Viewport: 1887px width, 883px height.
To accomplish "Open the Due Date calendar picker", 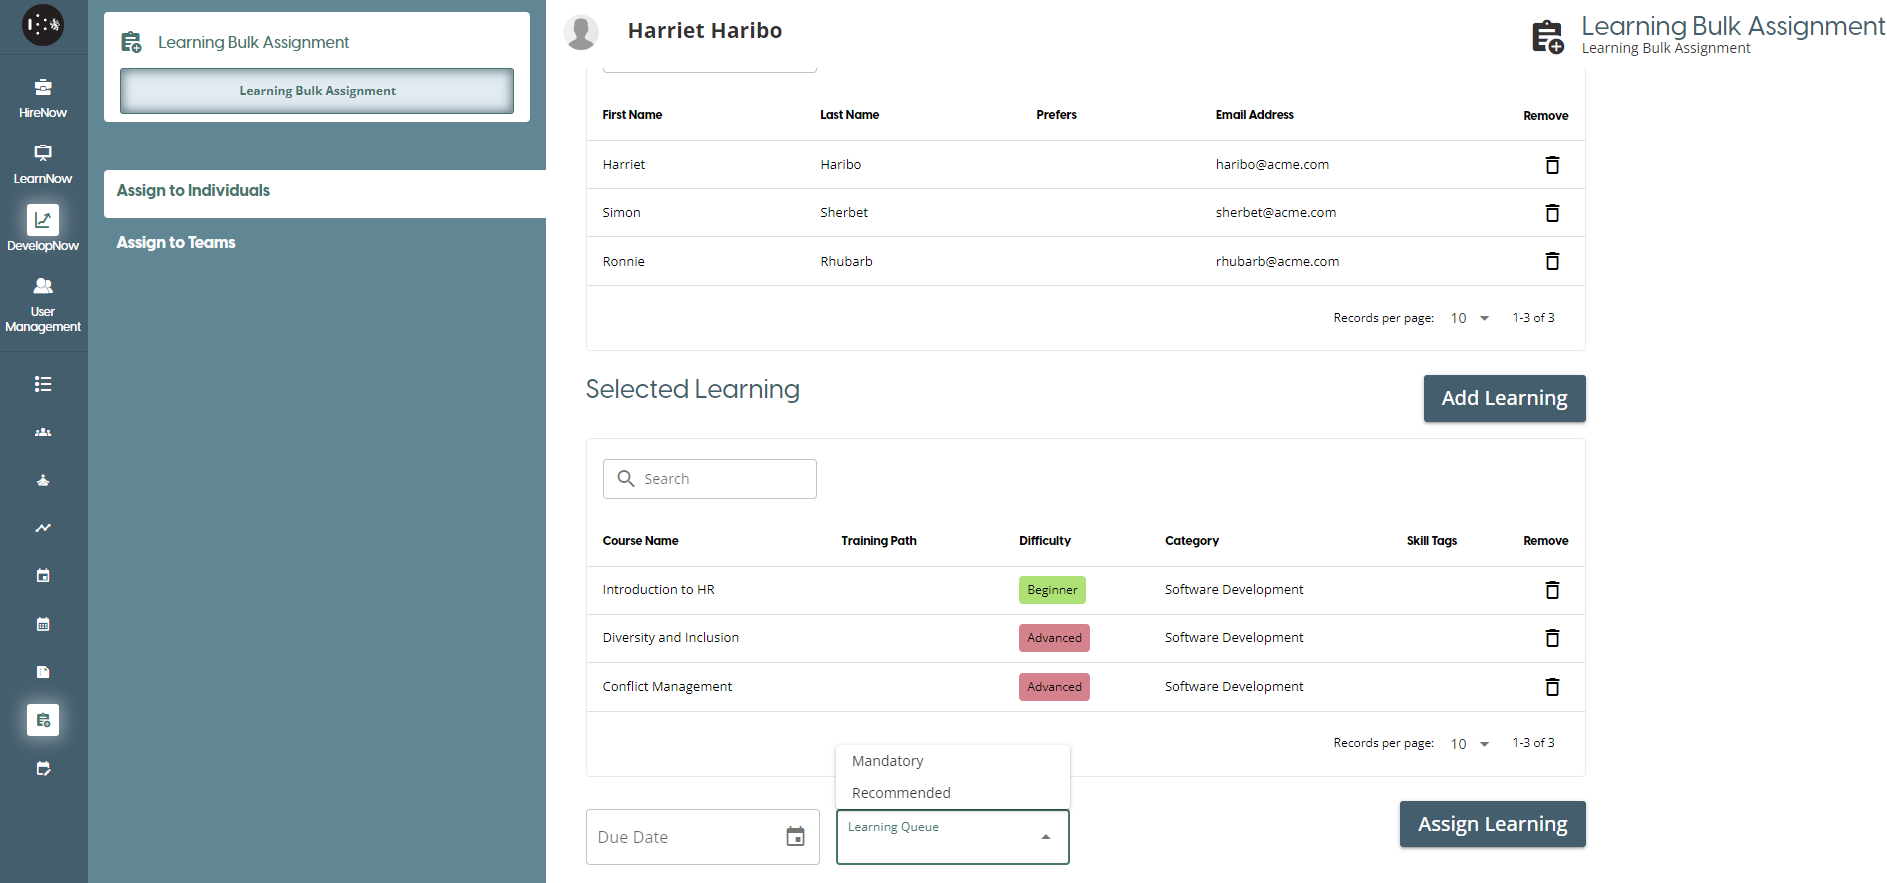I will coord(795,837).
